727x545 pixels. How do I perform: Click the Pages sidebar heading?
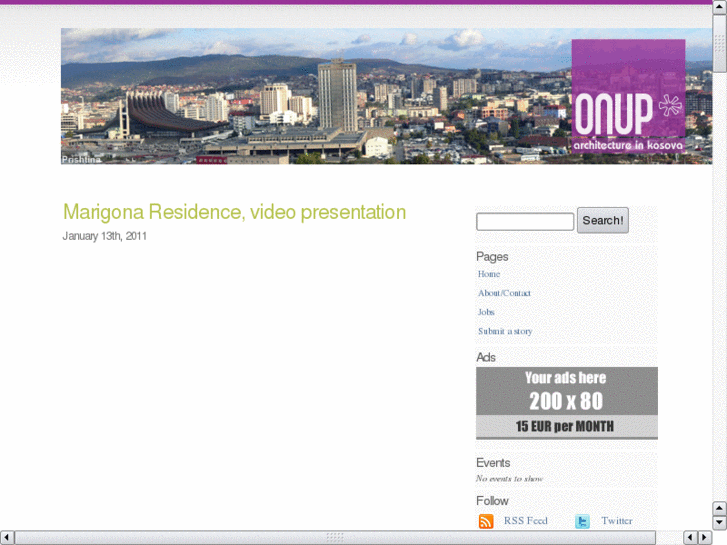(x=492, y=256)
